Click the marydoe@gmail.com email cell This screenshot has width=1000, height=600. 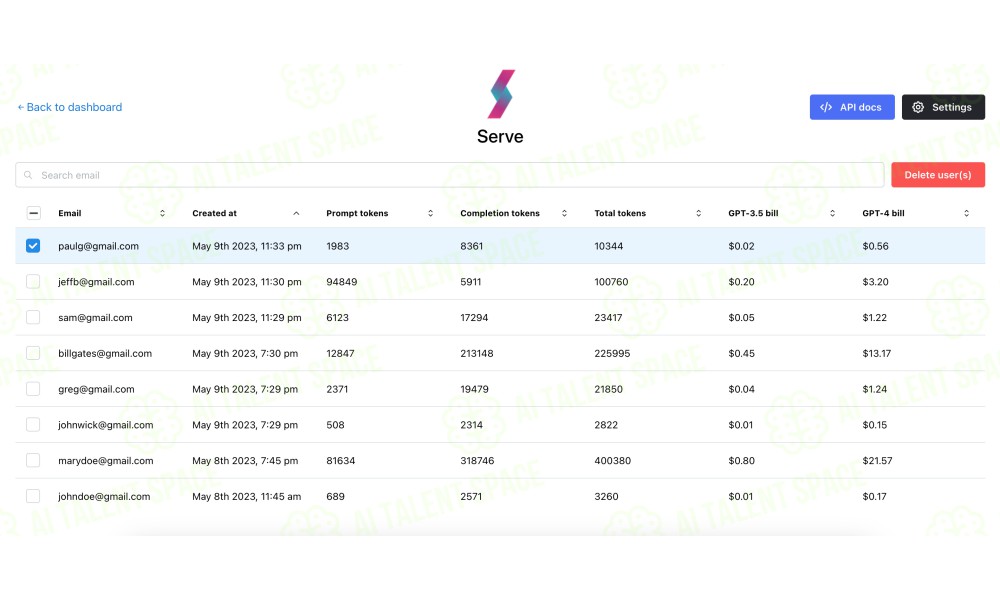point(105,460)
